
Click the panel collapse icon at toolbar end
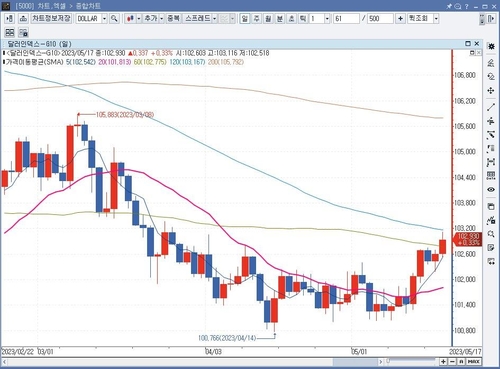pos(491,19)
